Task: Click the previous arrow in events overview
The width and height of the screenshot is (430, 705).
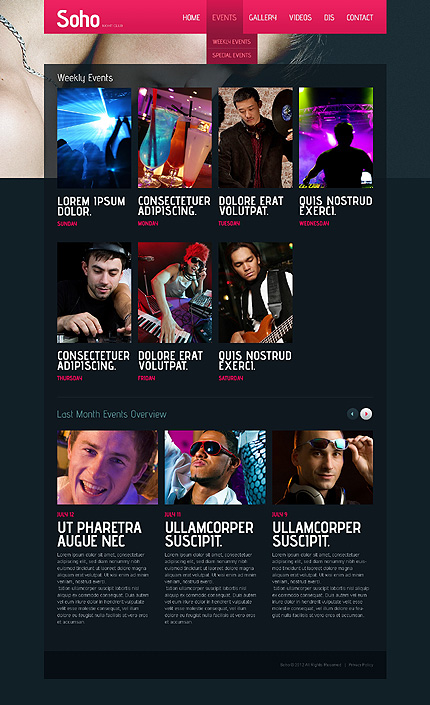Action: 352,414
